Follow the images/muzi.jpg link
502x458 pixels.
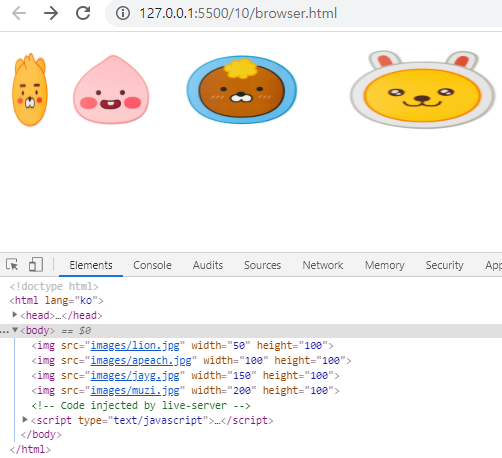135,390
